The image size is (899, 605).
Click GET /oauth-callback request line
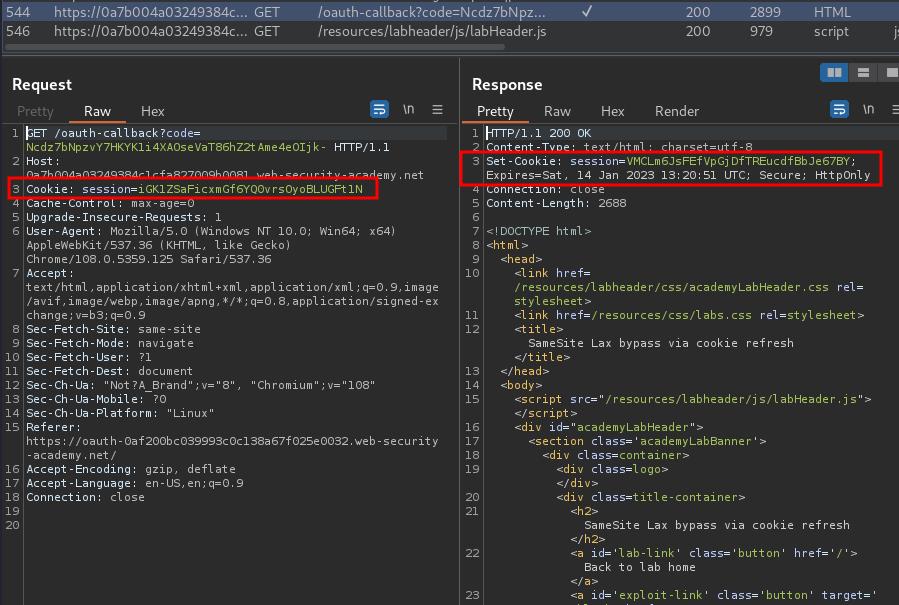[208, 140]
